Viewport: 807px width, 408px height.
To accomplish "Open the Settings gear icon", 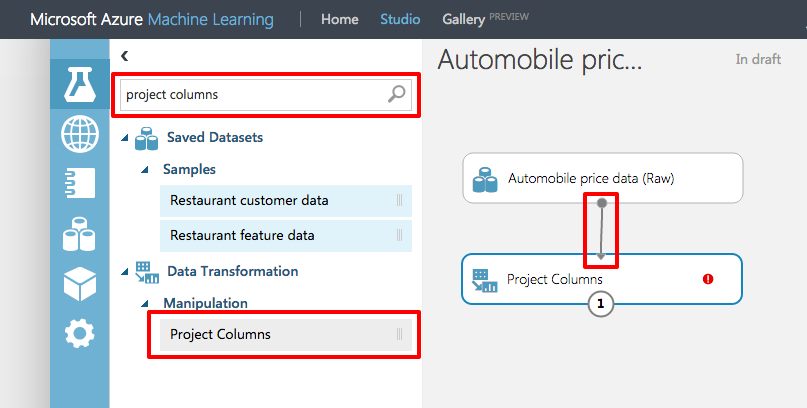I will 79,333.
